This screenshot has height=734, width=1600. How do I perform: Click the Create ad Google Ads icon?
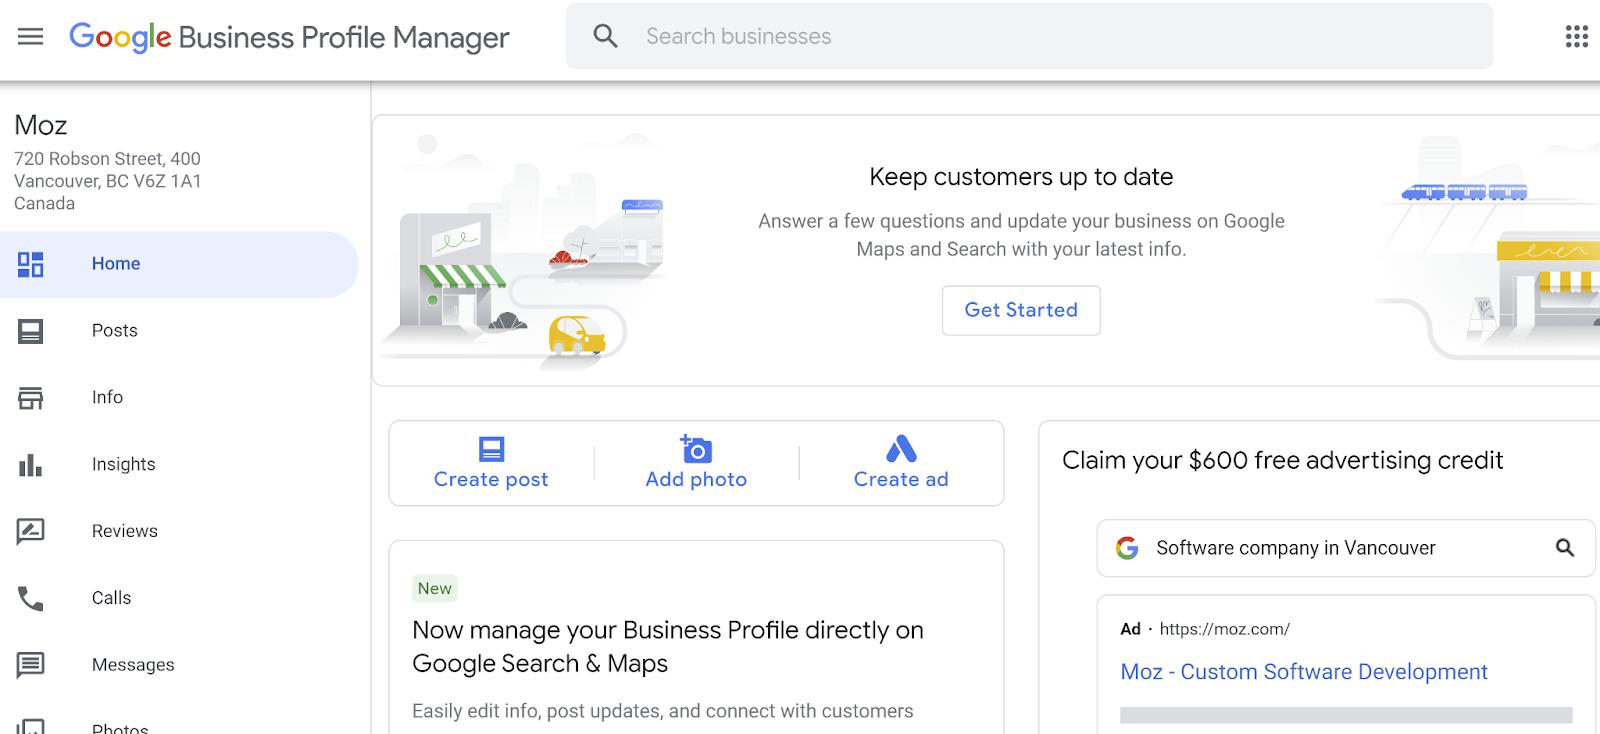click(901, 449)
